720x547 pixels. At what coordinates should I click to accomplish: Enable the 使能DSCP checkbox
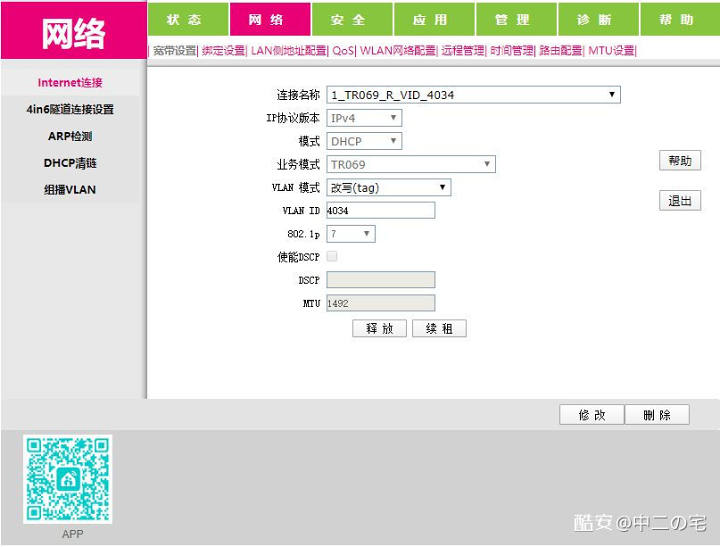coord(332,257)
